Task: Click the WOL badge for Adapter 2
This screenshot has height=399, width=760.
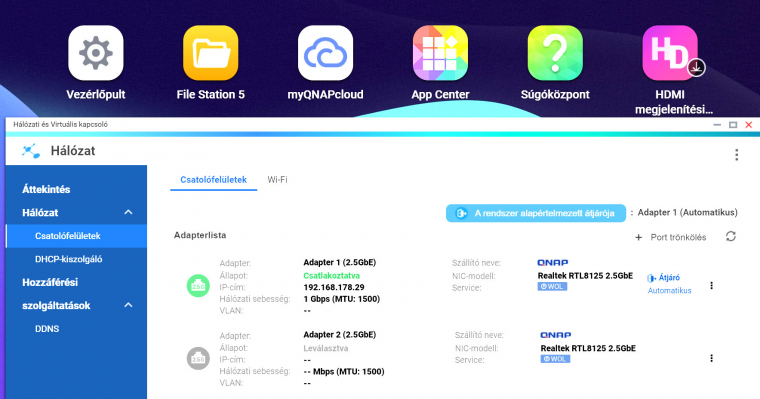Action: 555,359
